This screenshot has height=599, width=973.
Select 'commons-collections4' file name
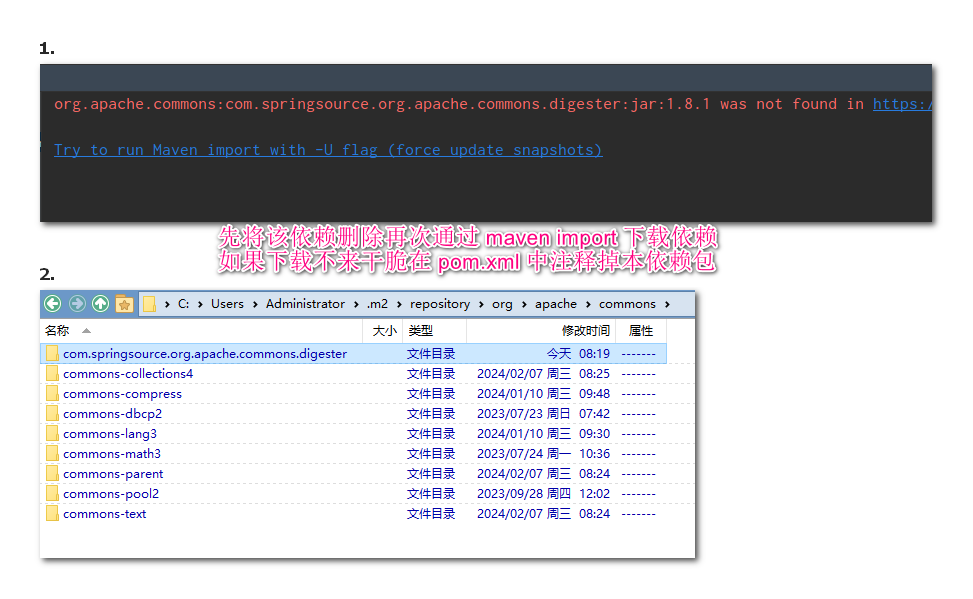click(128, 374)
